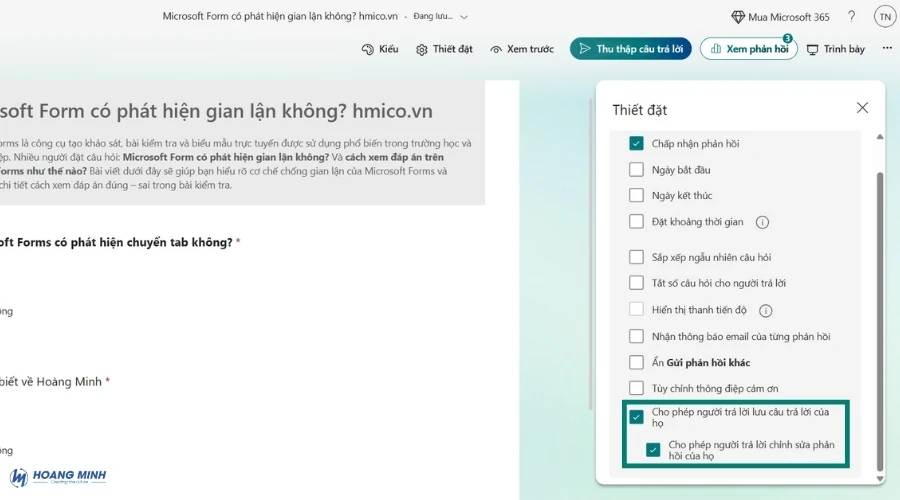Check Tùy chỉnh thông điệp cảm ơn
Image resolution: width=900 pixels, height=500 pixels.
click(636, 388)
